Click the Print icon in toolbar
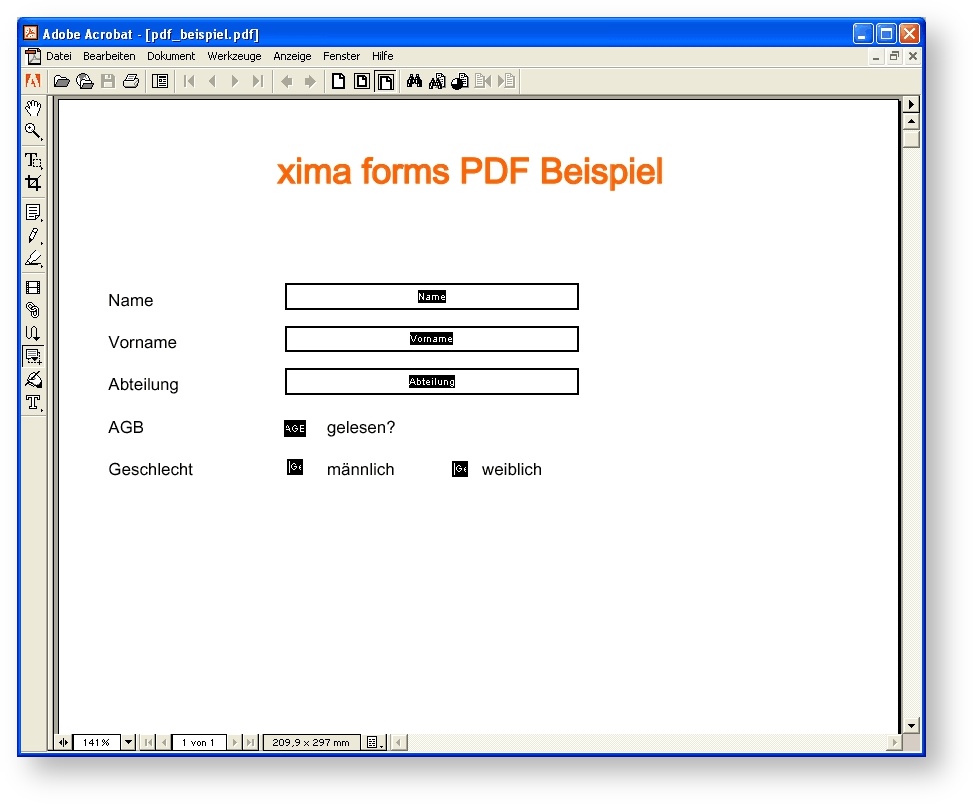 point(131,82)
